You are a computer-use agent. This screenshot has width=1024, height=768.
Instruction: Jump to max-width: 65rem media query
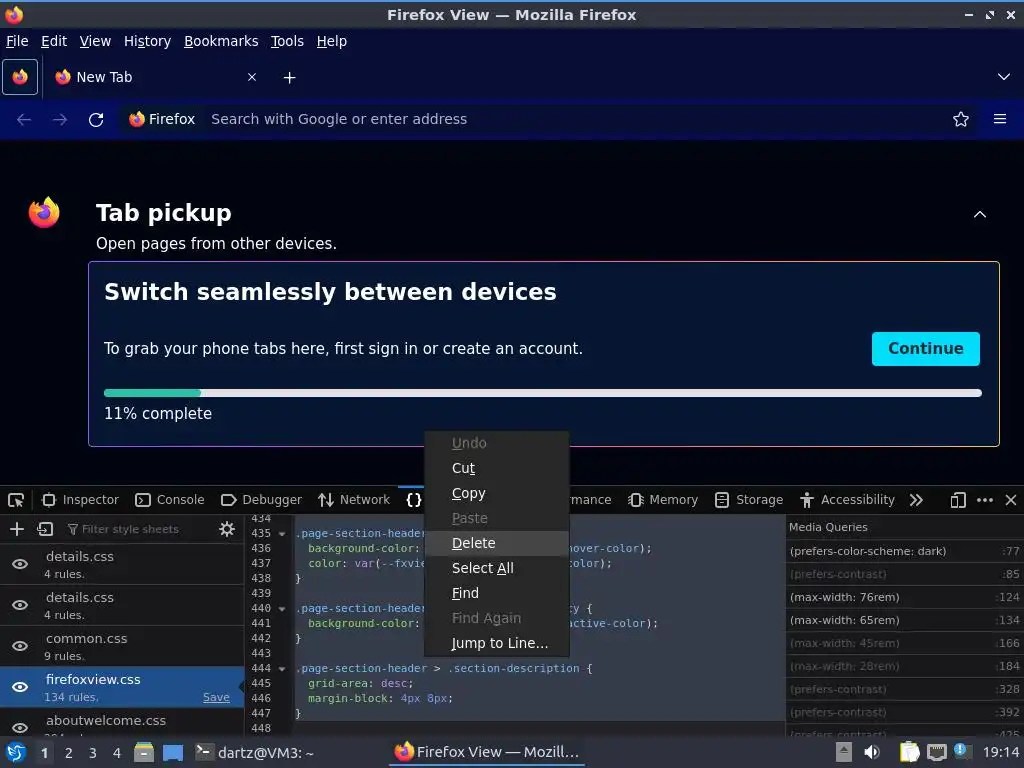tap(904, 620)
